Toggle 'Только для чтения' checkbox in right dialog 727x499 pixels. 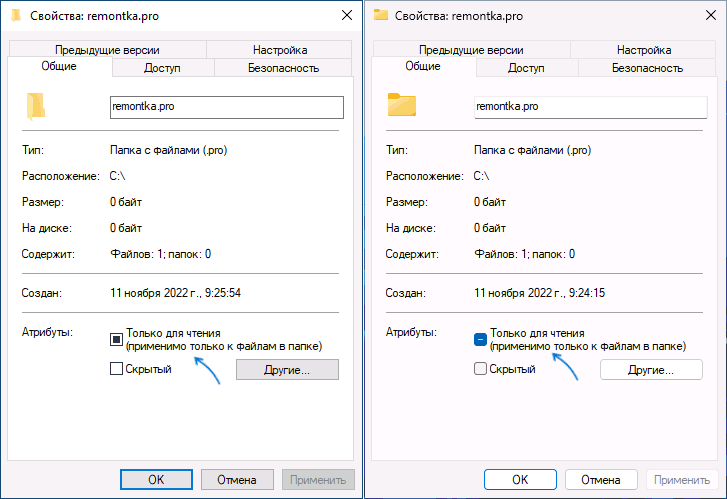[480, 339]
